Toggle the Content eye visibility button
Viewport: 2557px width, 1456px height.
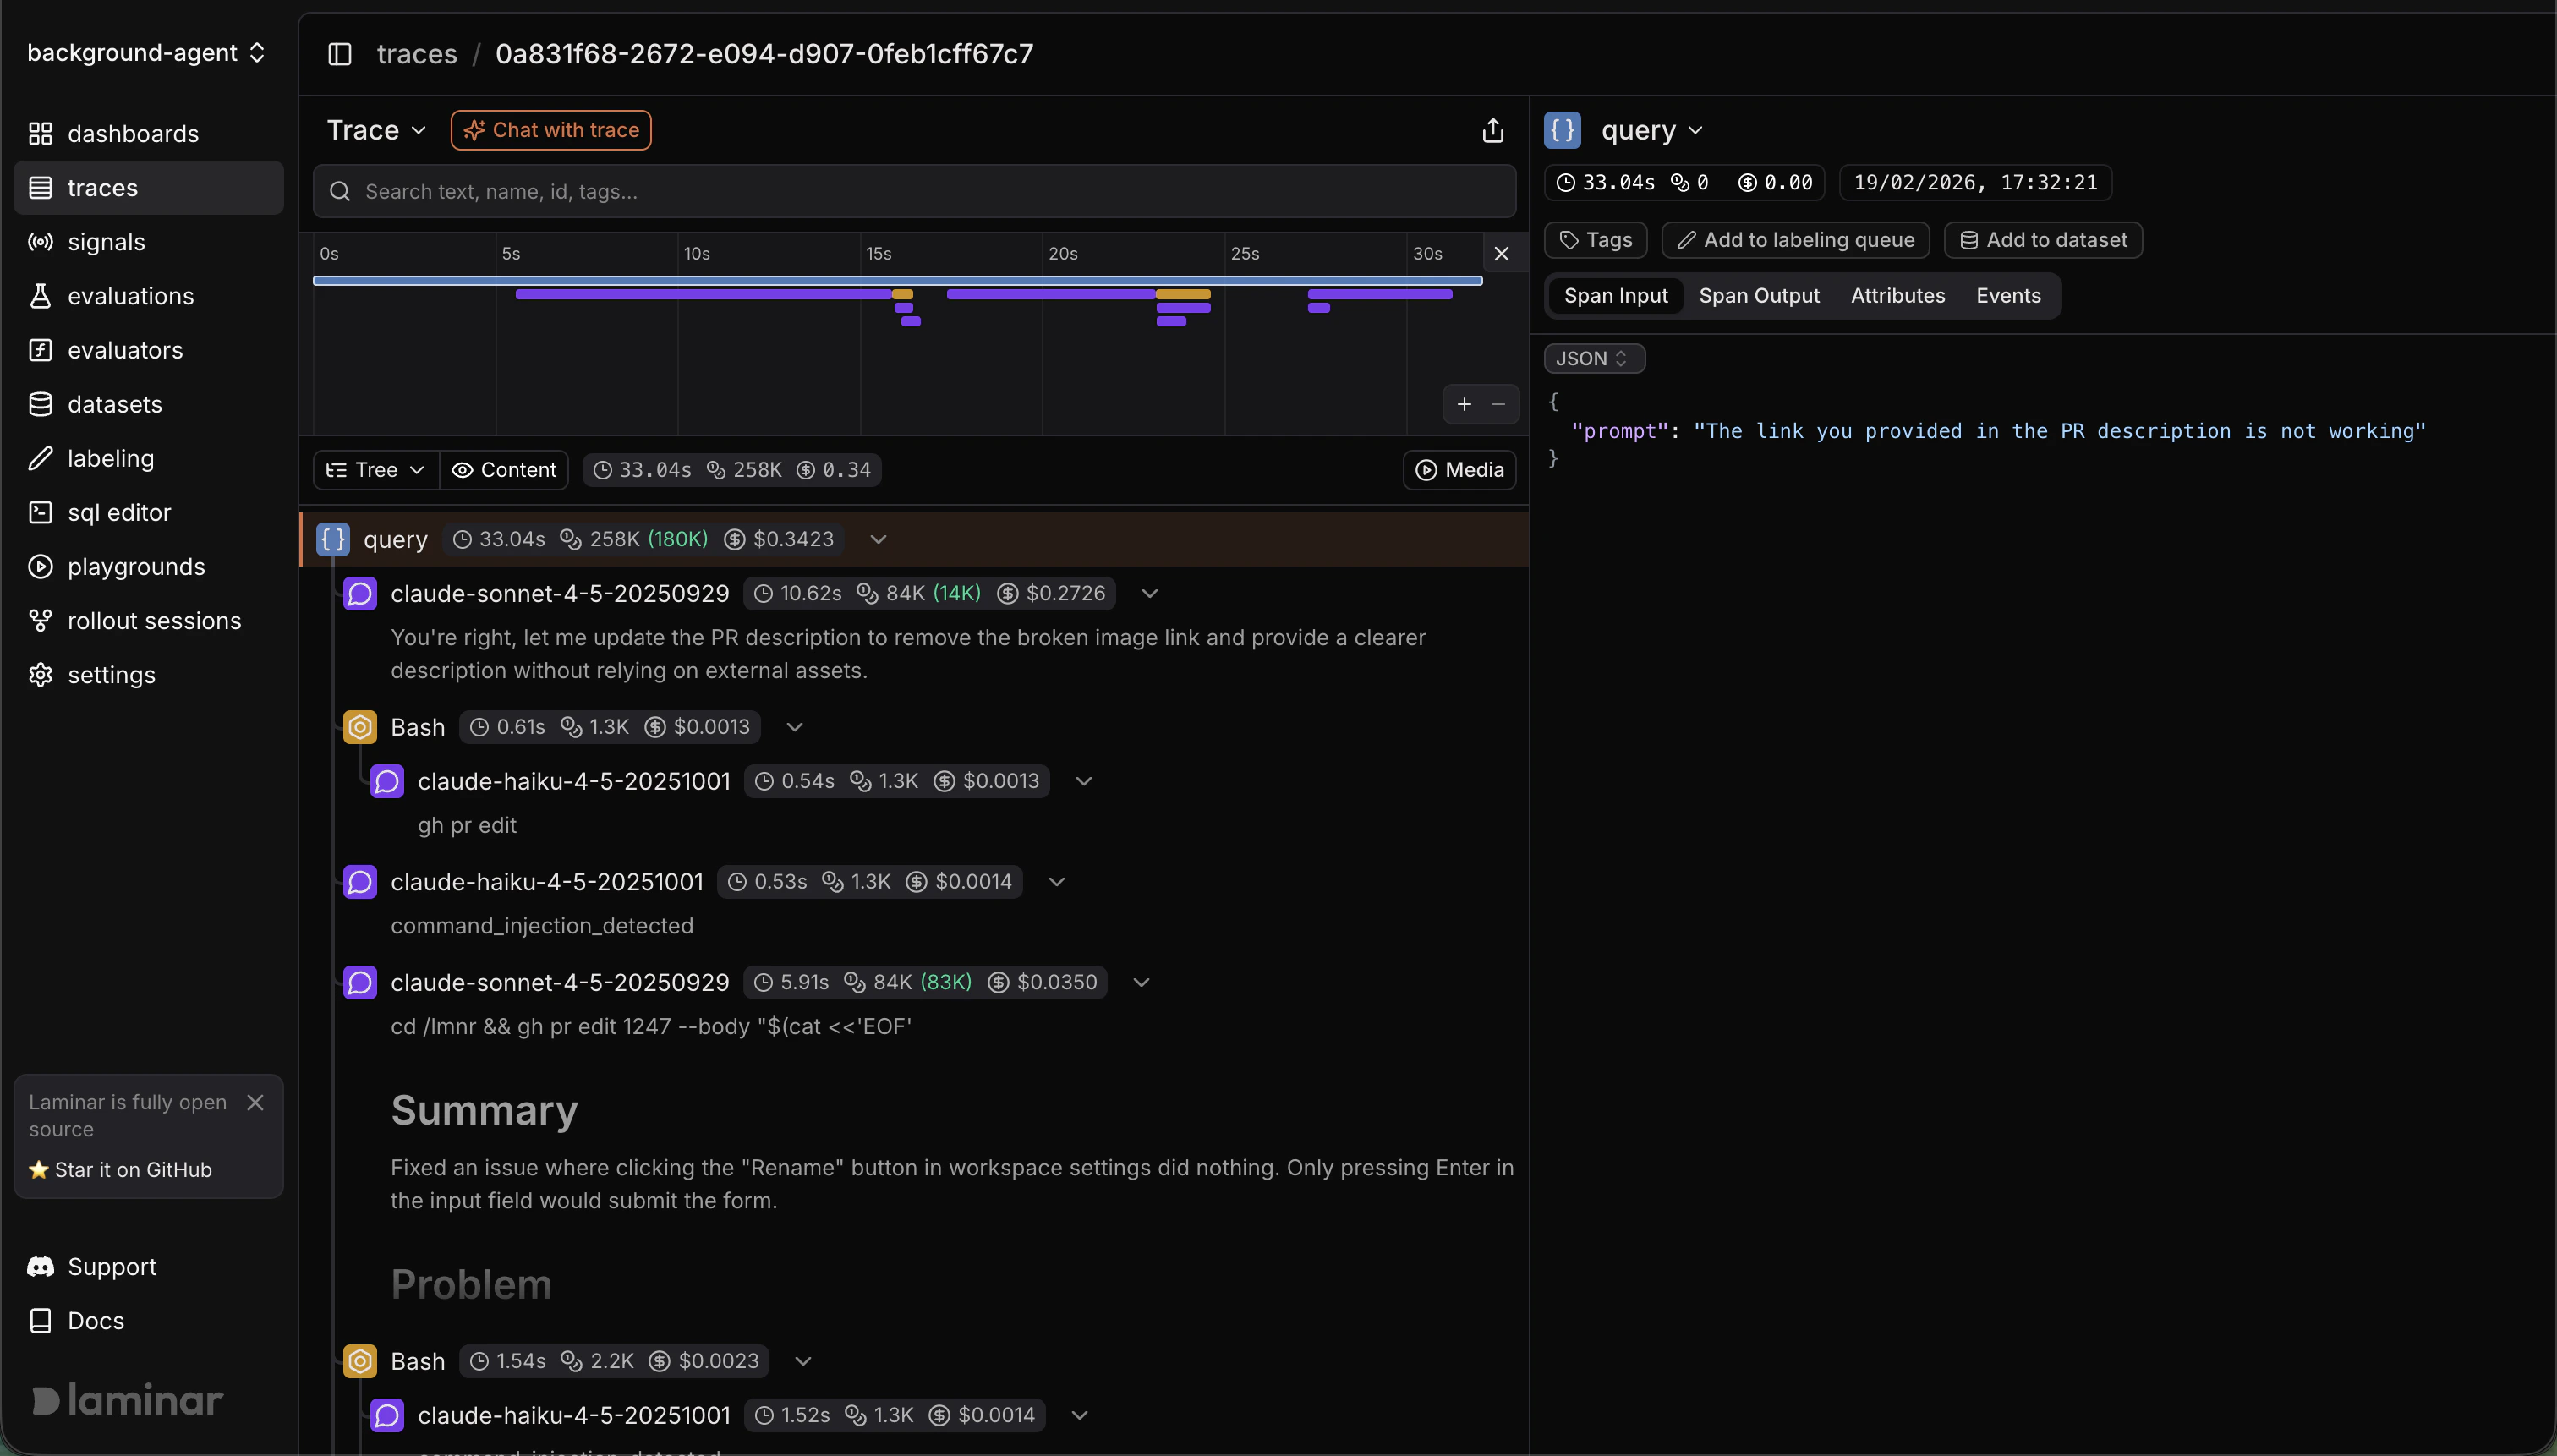(504, 470)
